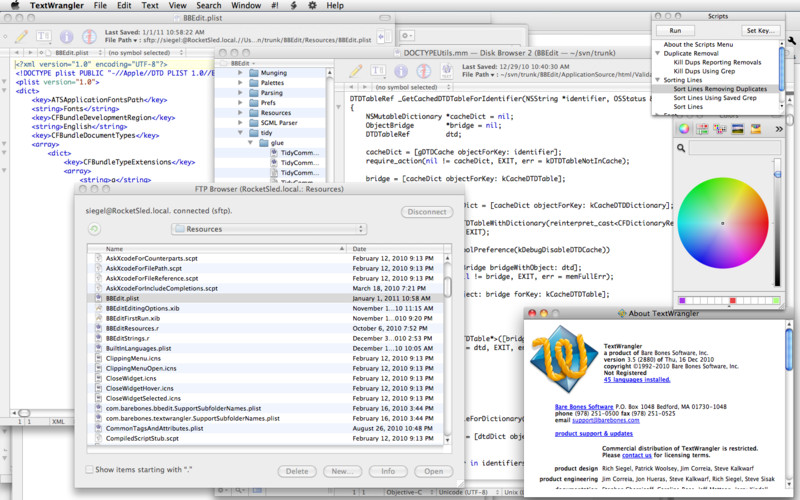Click text options icon in DOCTYPEUtils.mm window
Image resolution: width=800 pixels, height=500 pixels.
point(378,71)
